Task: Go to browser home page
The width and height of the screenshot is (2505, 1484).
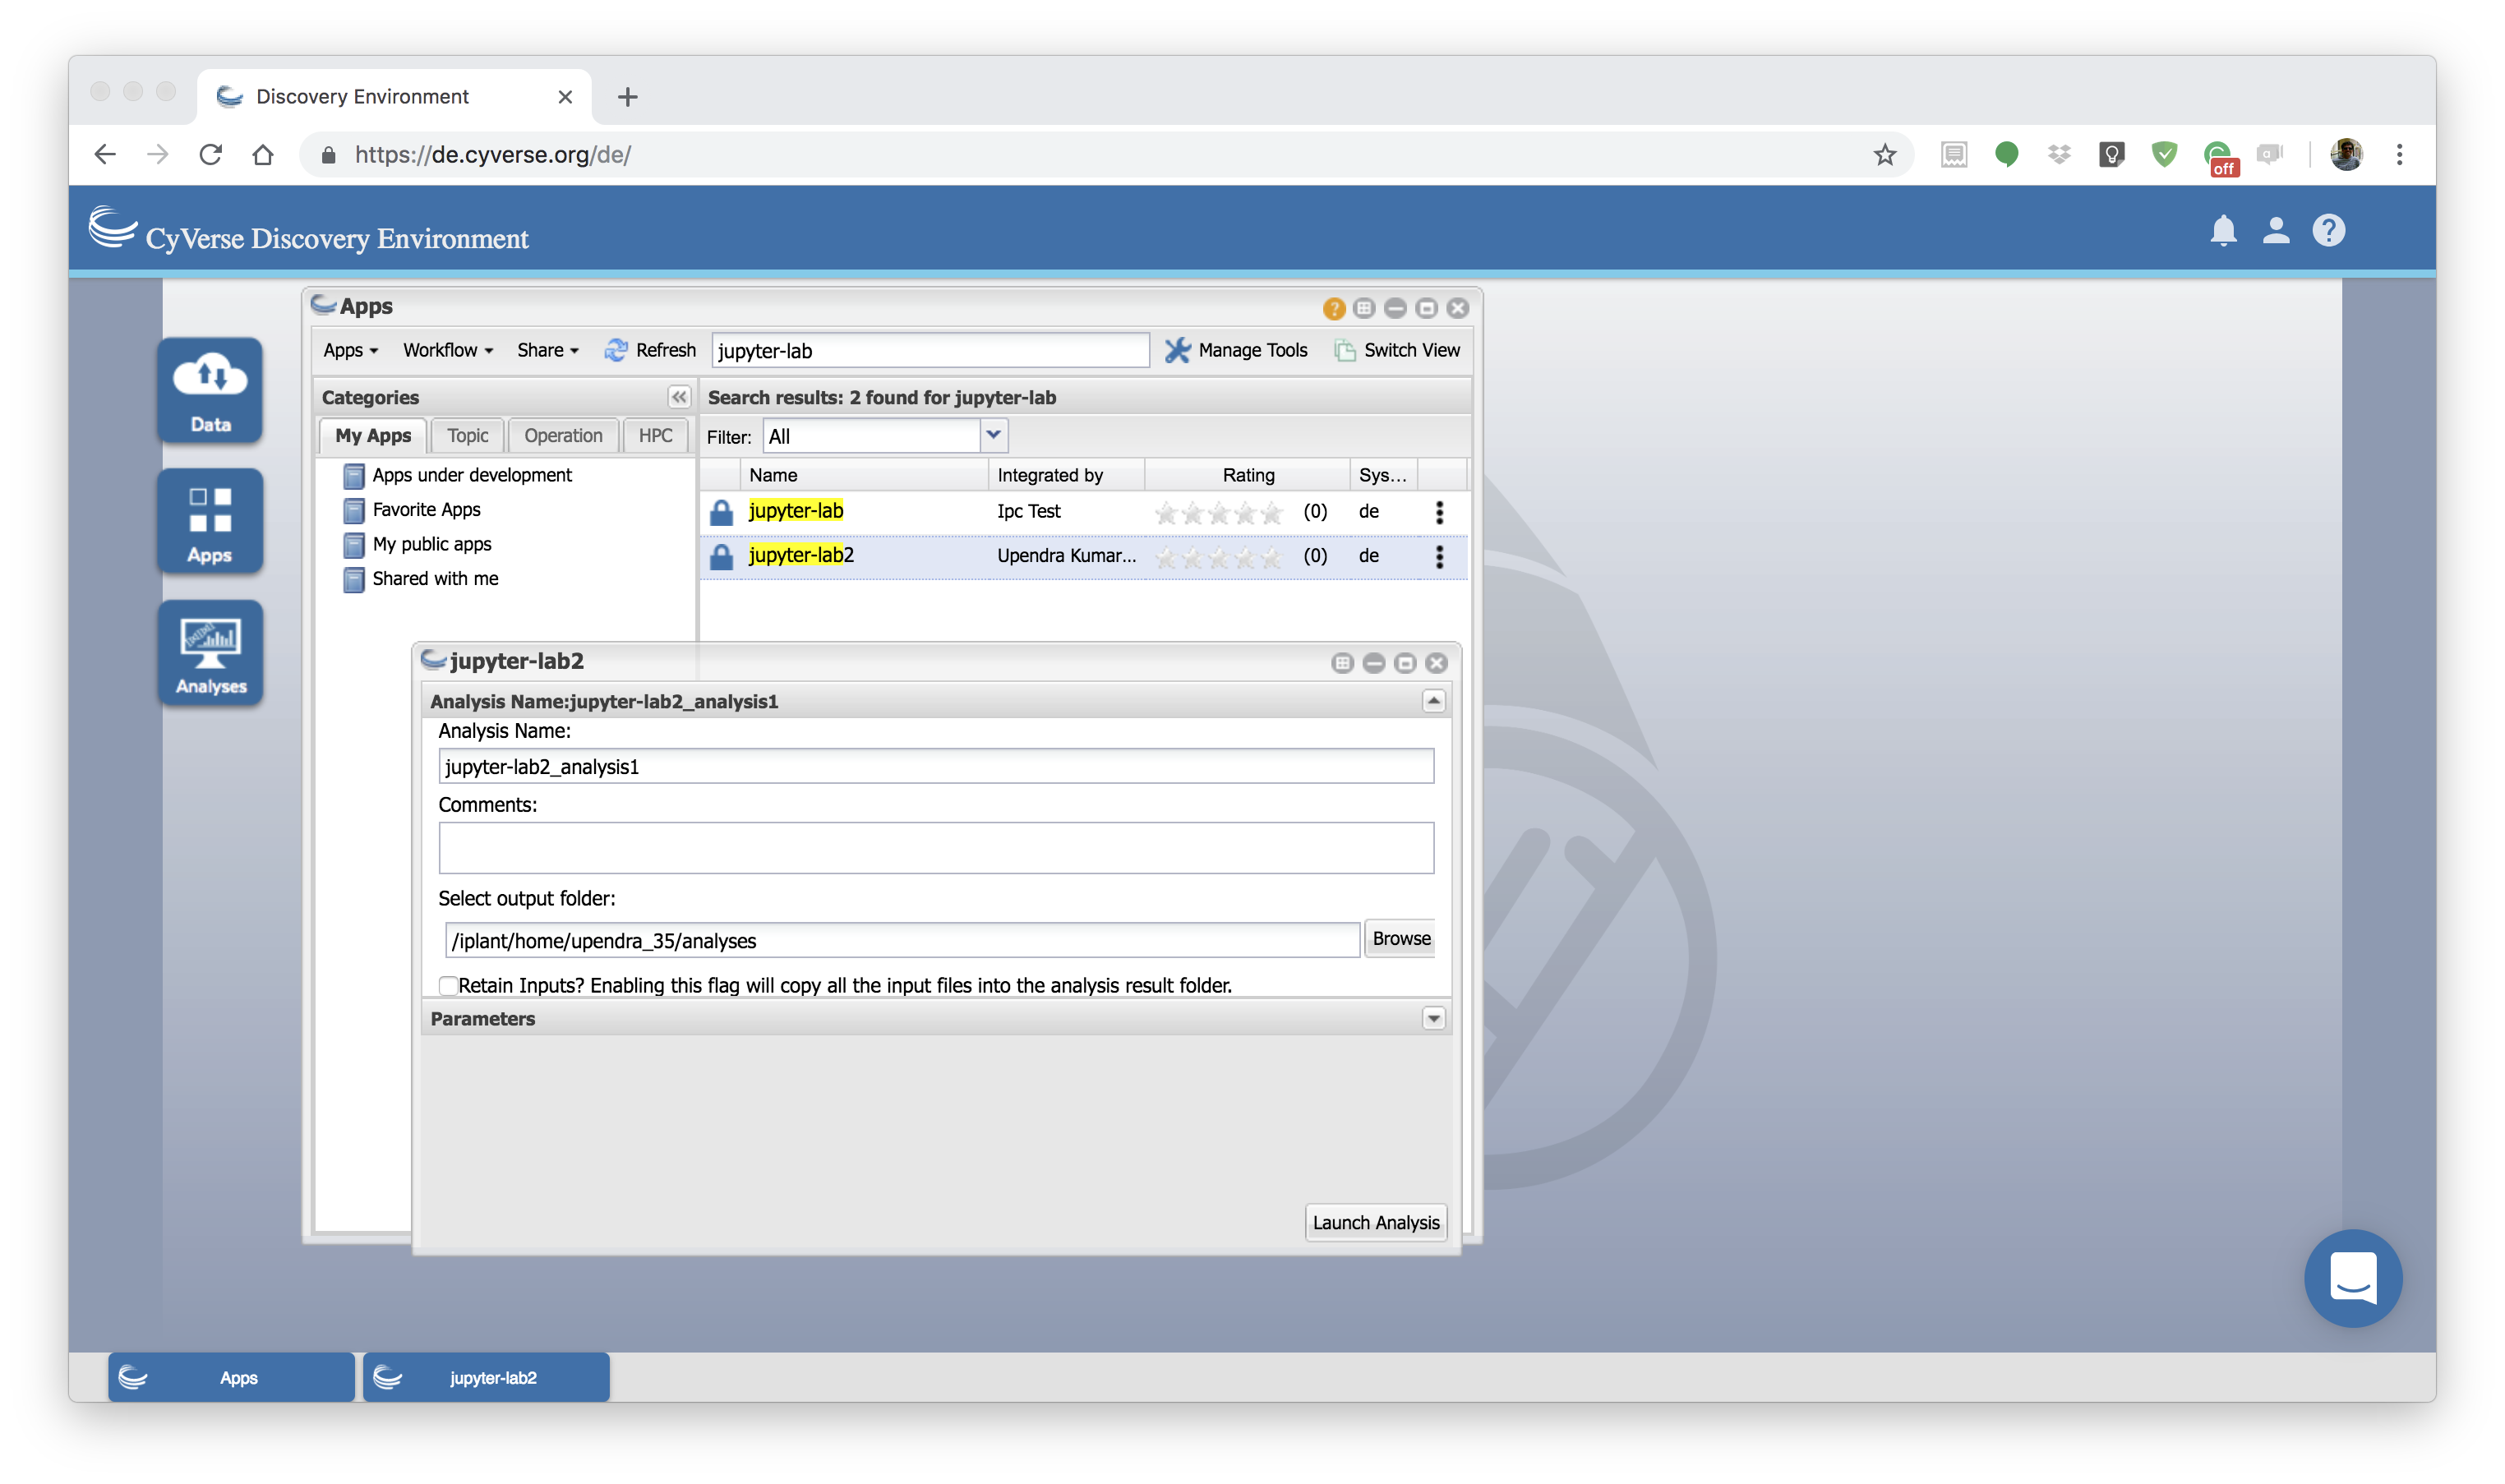Action: (262, 154)
